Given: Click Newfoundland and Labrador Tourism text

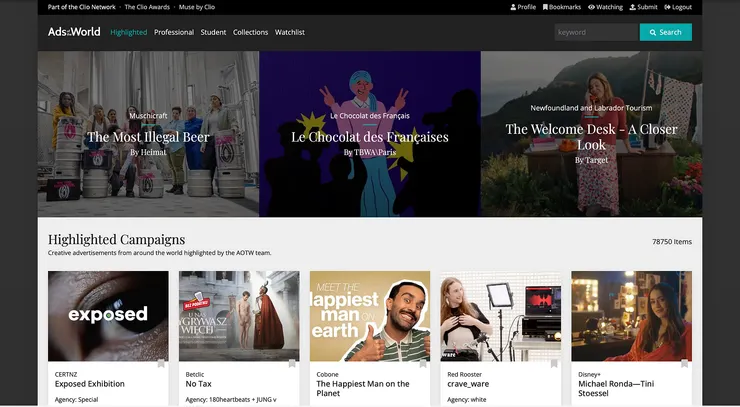Looking at the screenshot, I should tap(591, 108).
